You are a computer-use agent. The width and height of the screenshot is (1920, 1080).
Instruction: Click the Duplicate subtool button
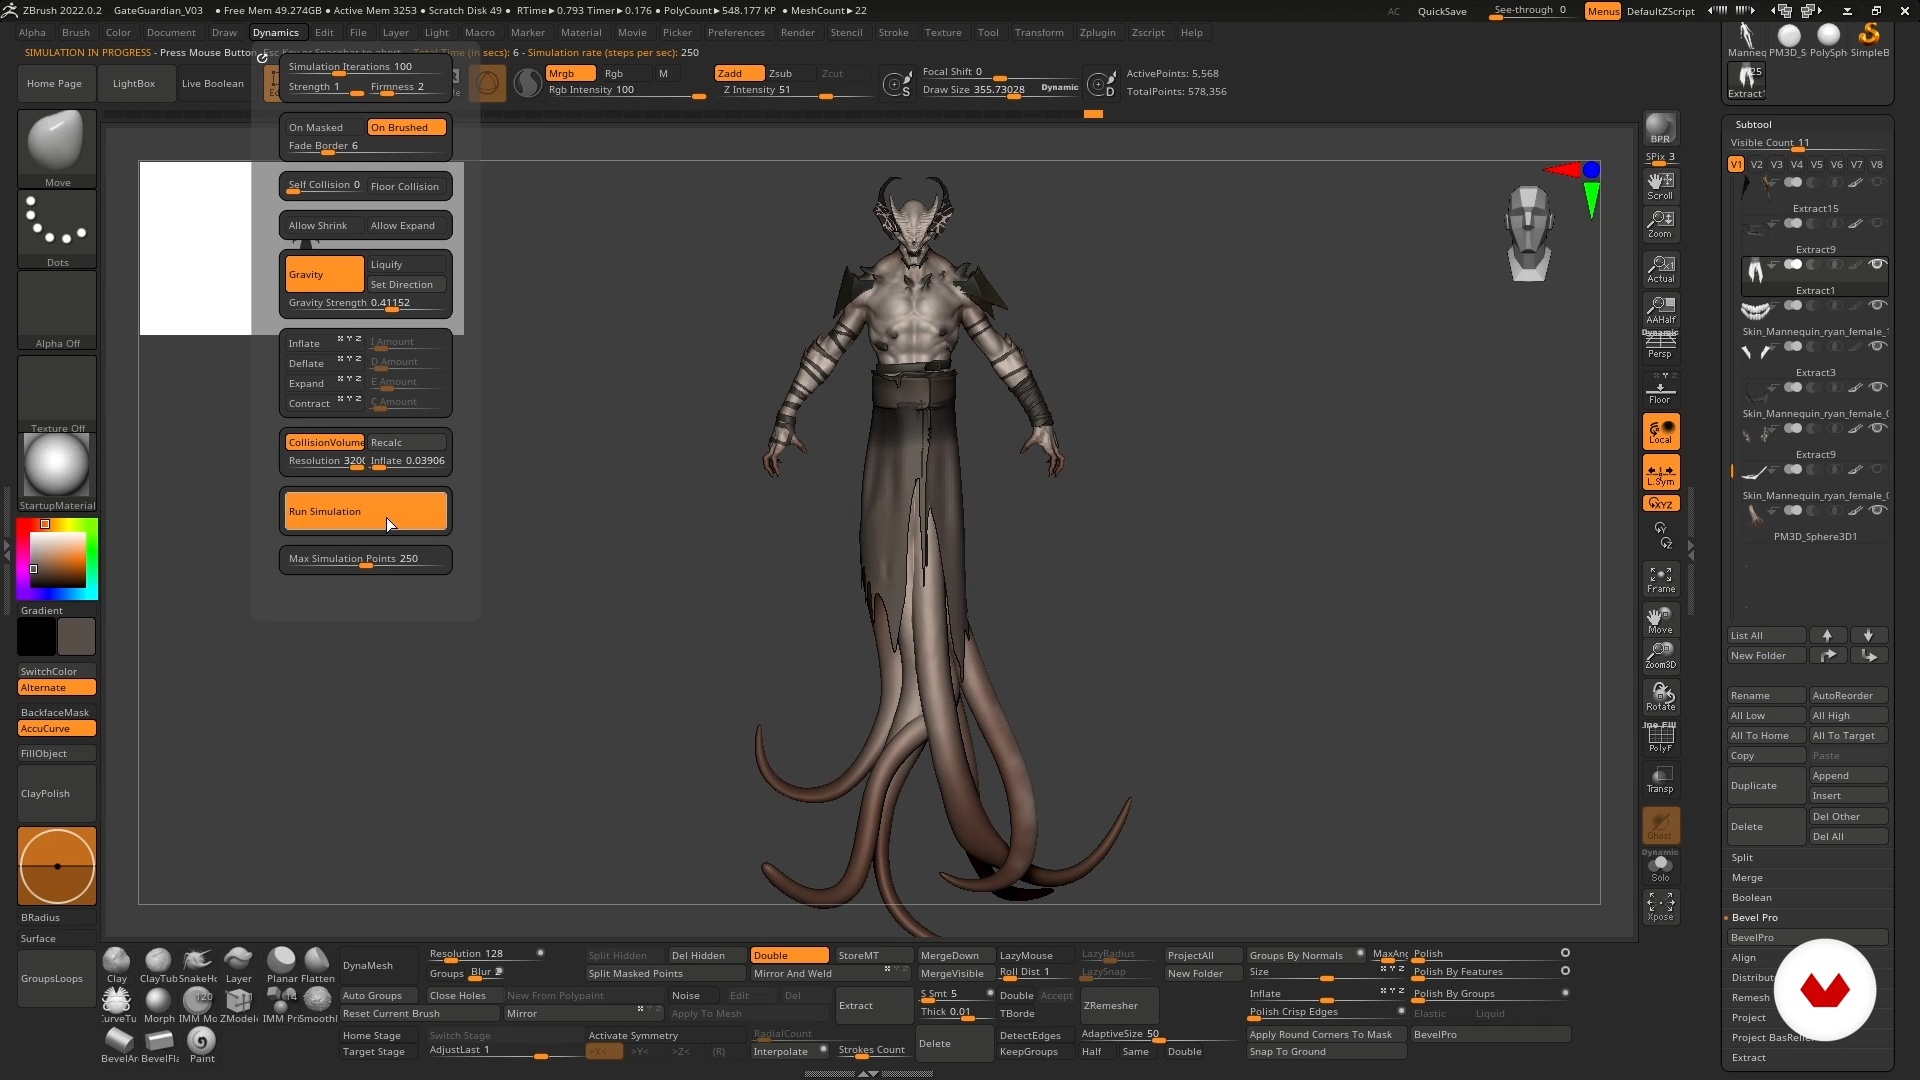(x=1767, y=785)
